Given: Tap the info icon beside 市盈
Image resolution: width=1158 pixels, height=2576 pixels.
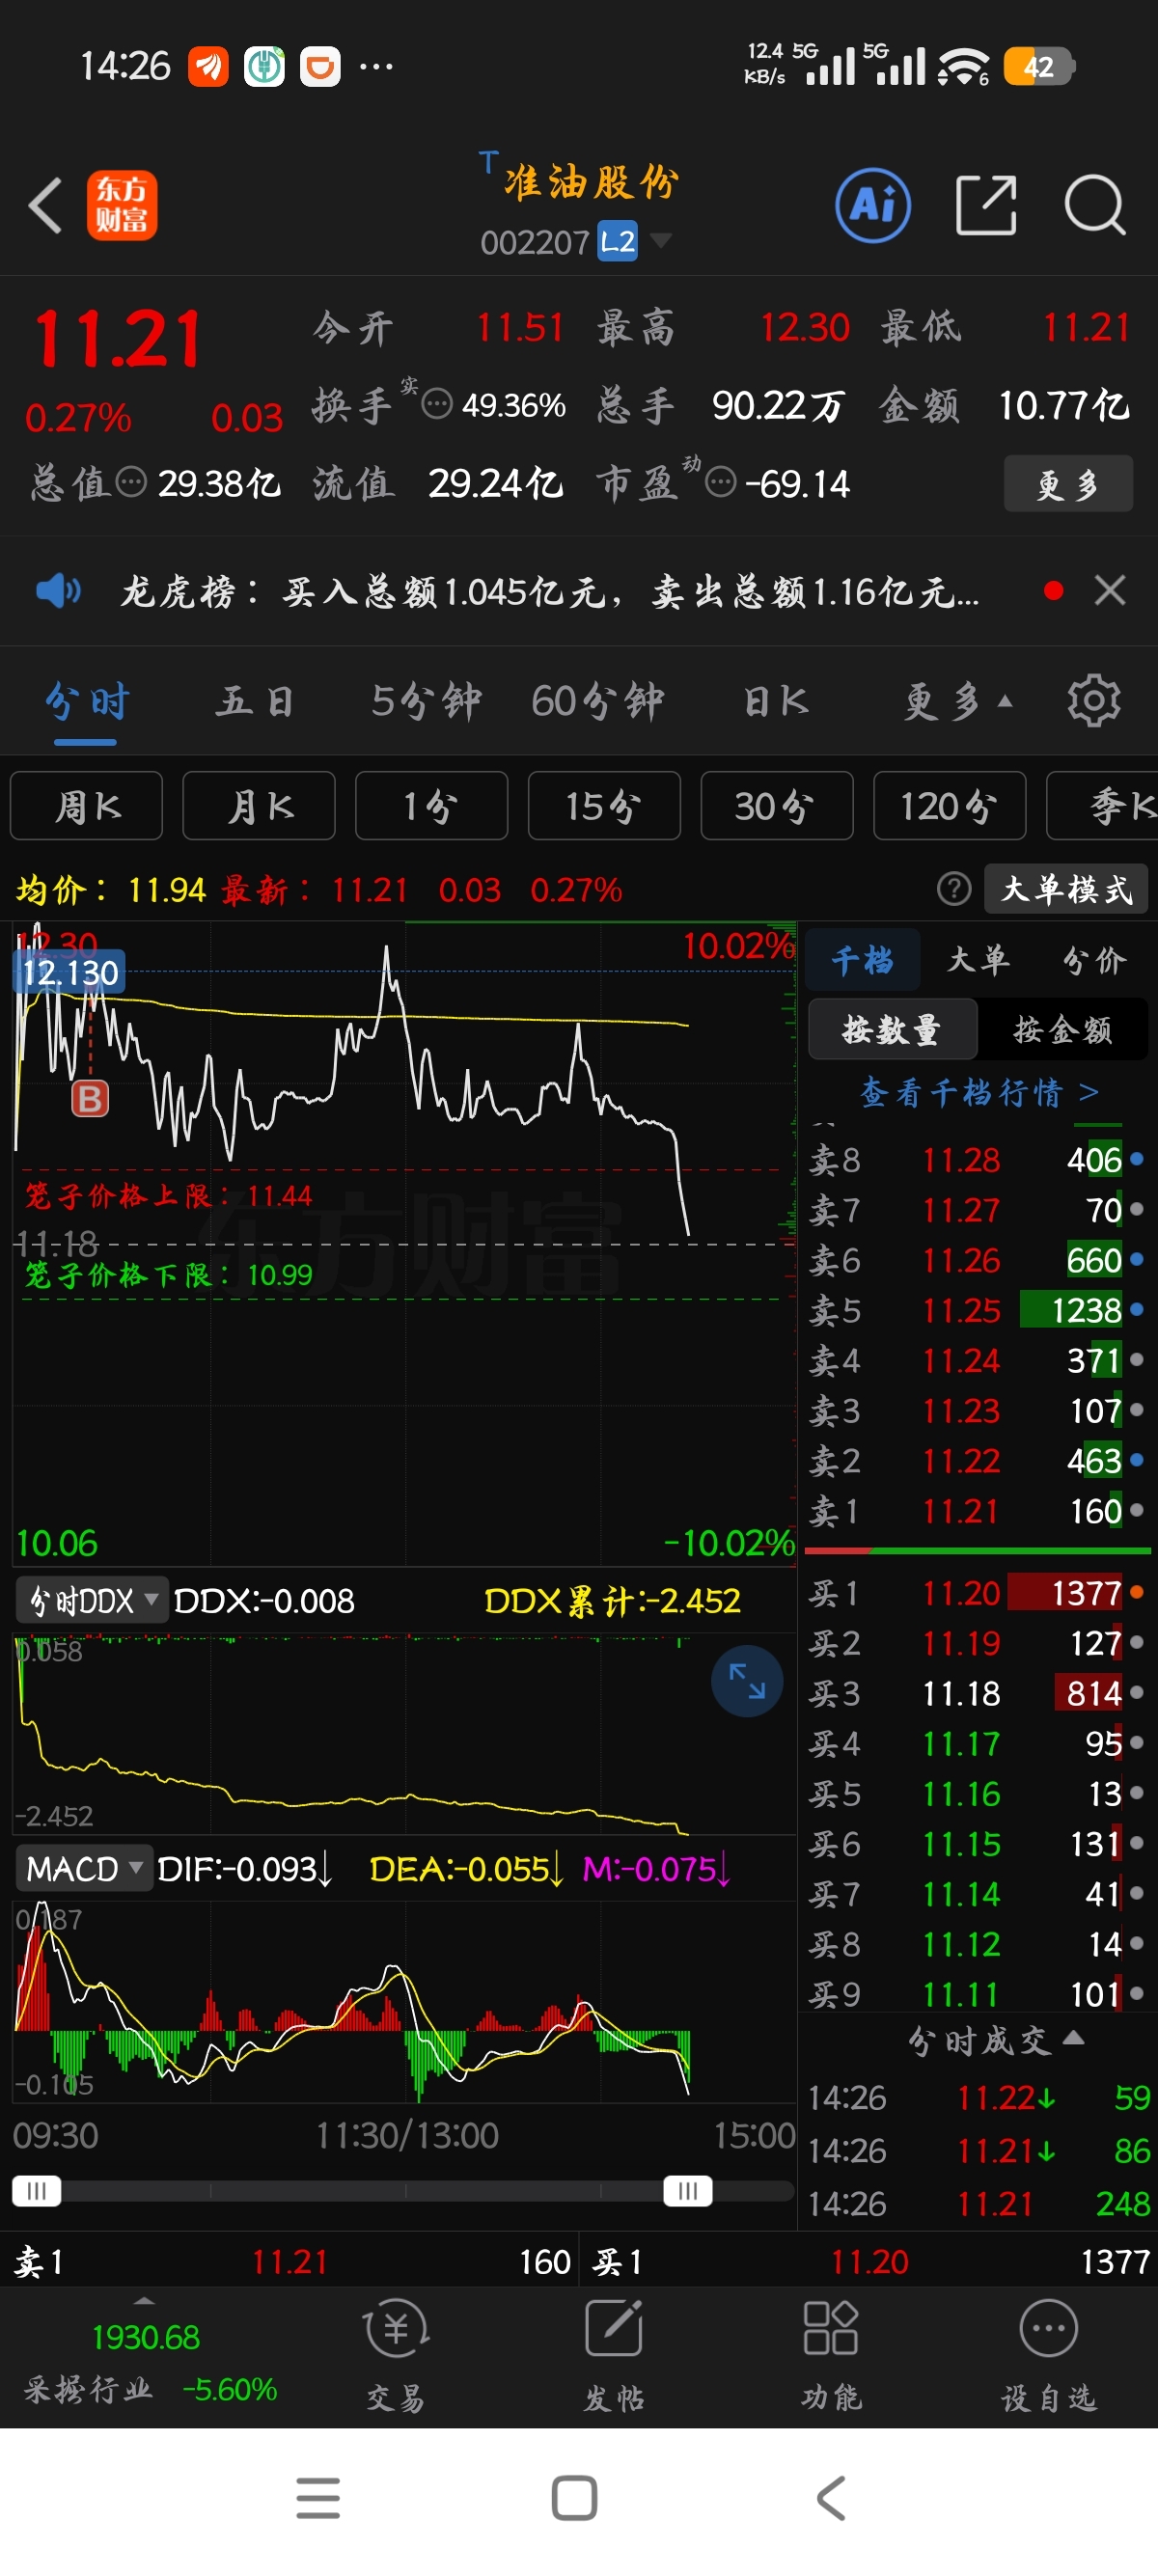Looking at the screenshot, I should coord(720,483).
